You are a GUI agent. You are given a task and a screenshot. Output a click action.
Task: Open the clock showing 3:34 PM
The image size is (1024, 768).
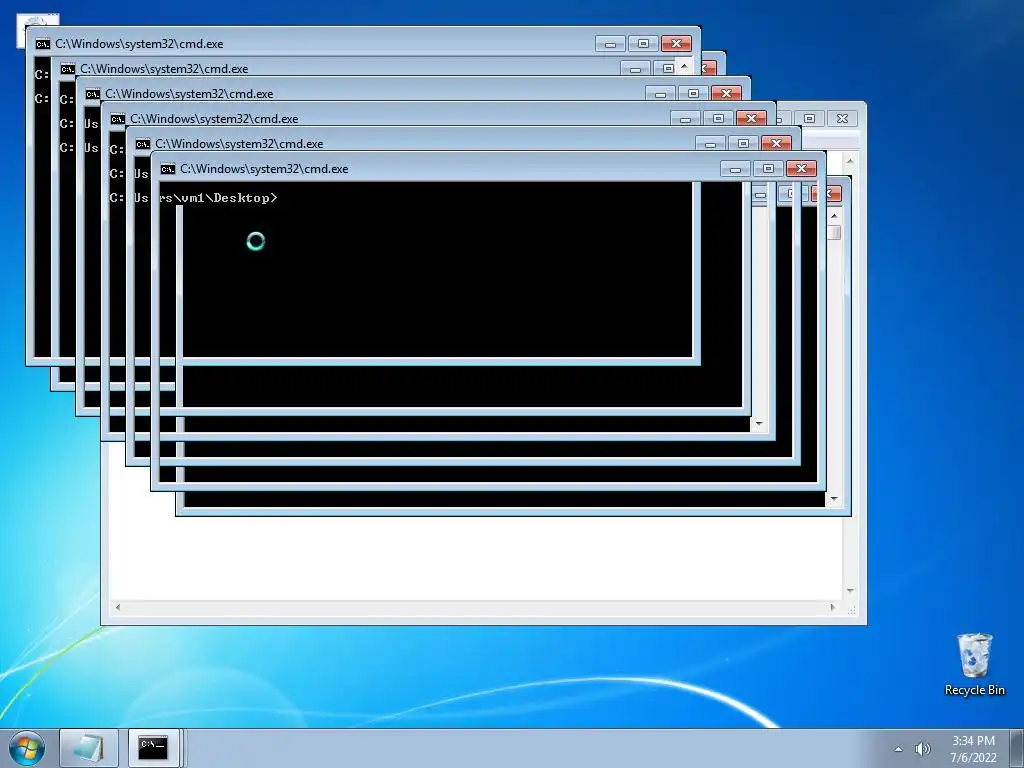[x=973, y=749]
